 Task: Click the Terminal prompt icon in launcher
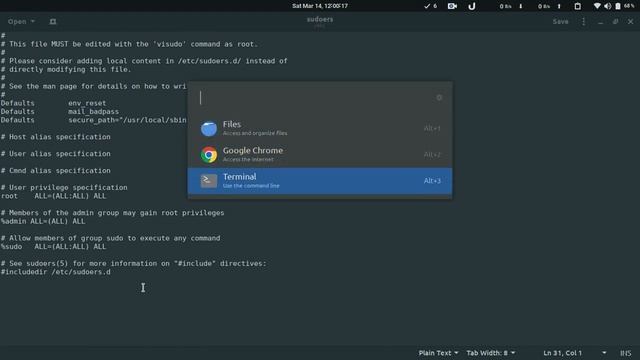209,180
